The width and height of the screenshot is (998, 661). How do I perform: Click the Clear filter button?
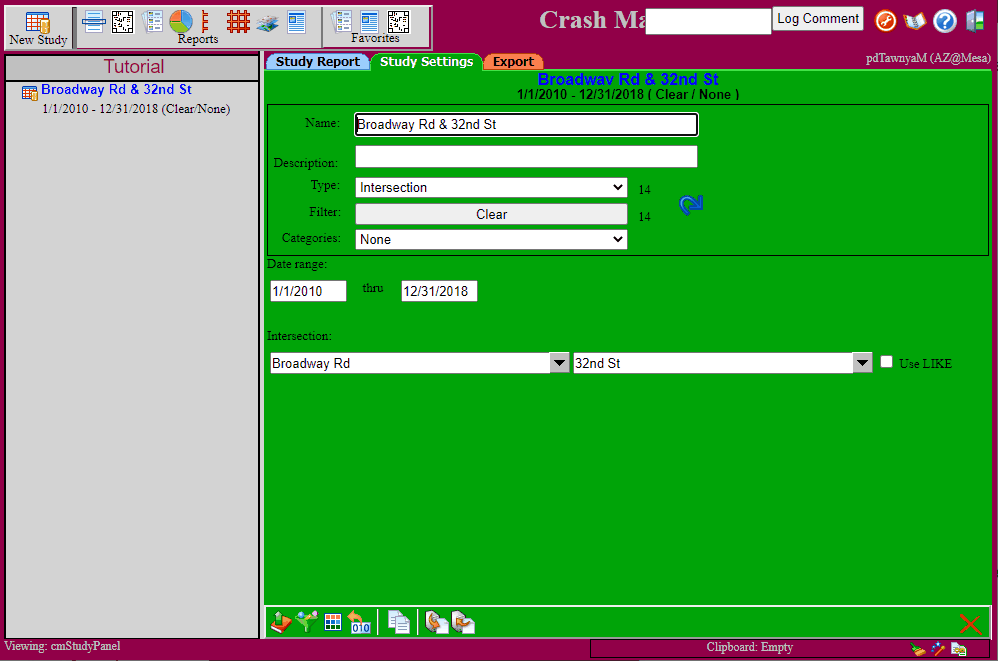pyautogui.click(x=491, y=214)
